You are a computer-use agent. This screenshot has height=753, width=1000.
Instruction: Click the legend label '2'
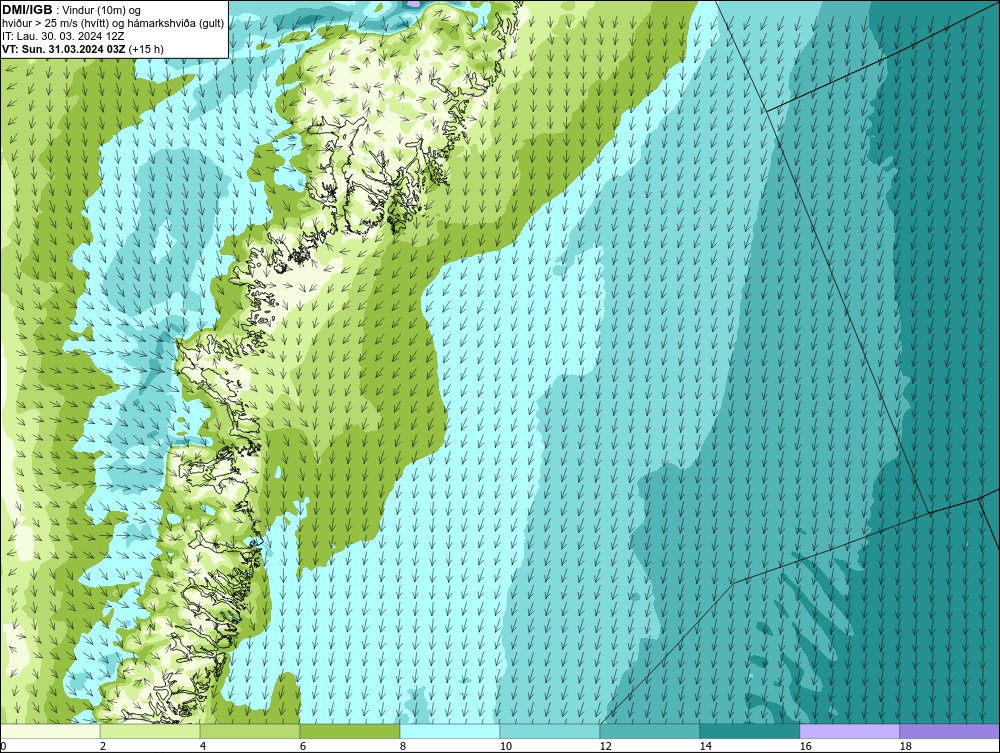click(103, 746)
